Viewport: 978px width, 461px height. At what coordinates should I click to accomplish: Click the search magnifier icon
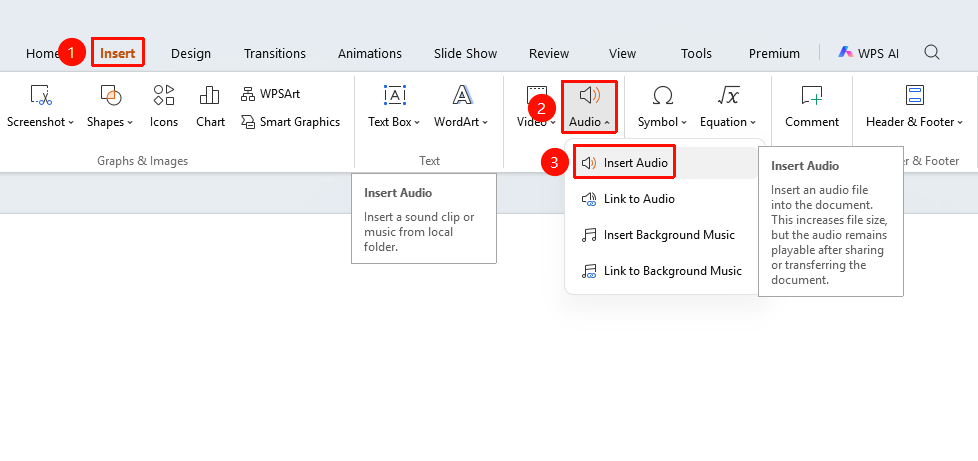pyautogui.click(x=932, y=52)
